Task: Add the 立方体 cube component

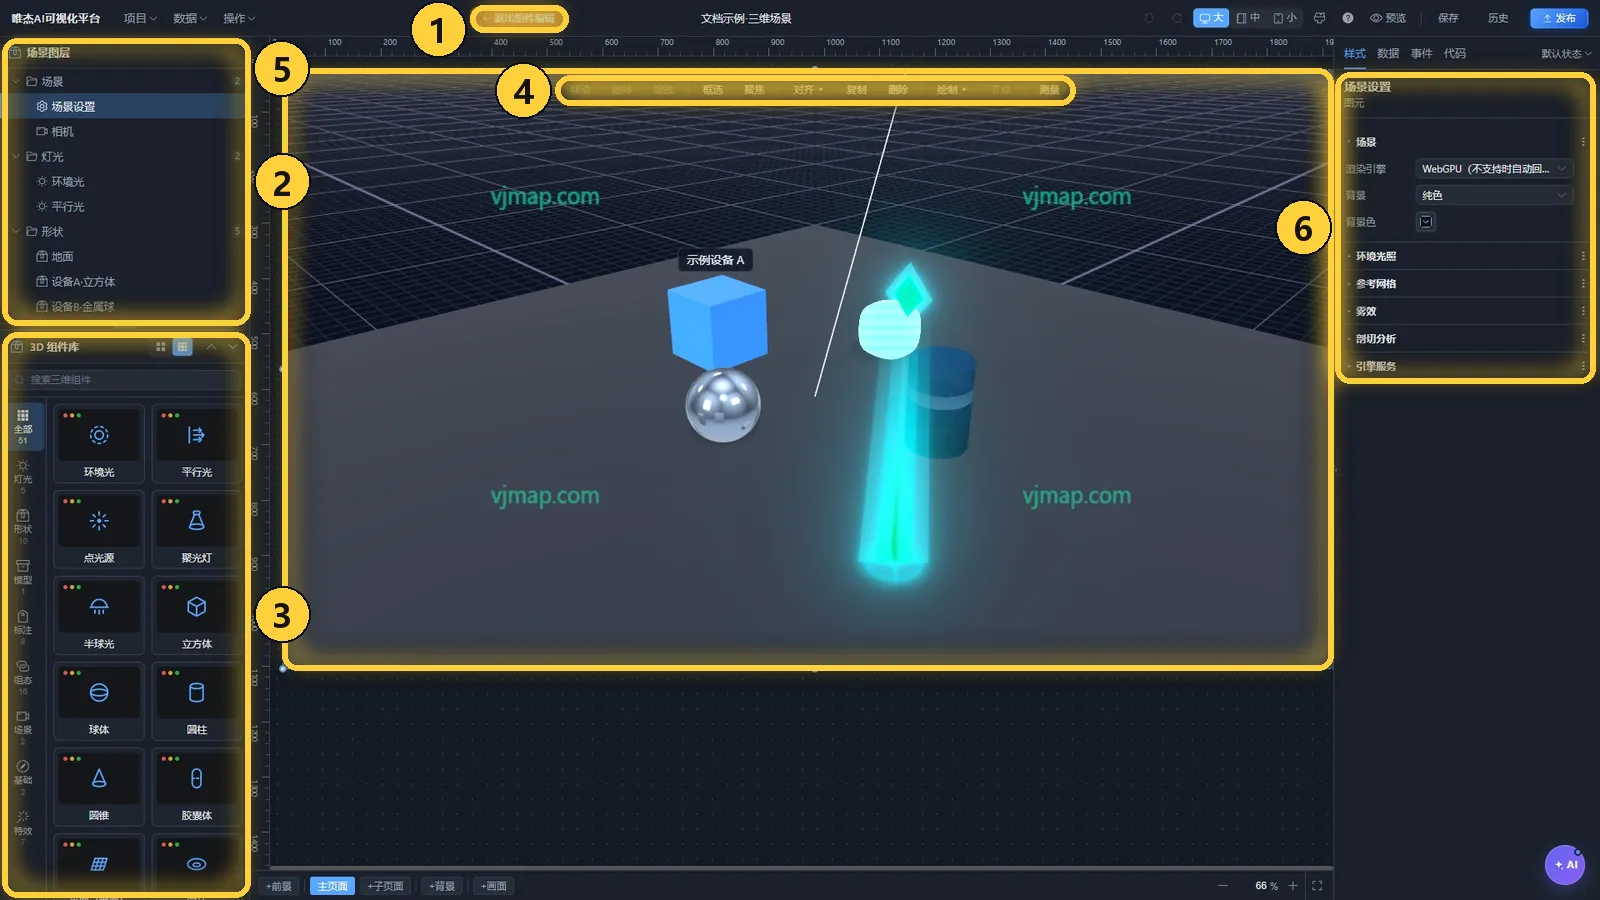Action: click(x=196, y=616)
